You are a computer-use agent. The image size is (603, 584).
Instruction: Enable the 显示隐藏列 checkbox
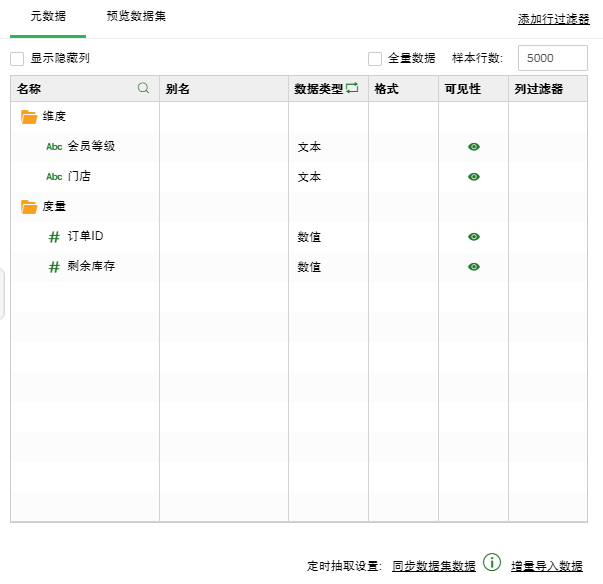17,58
